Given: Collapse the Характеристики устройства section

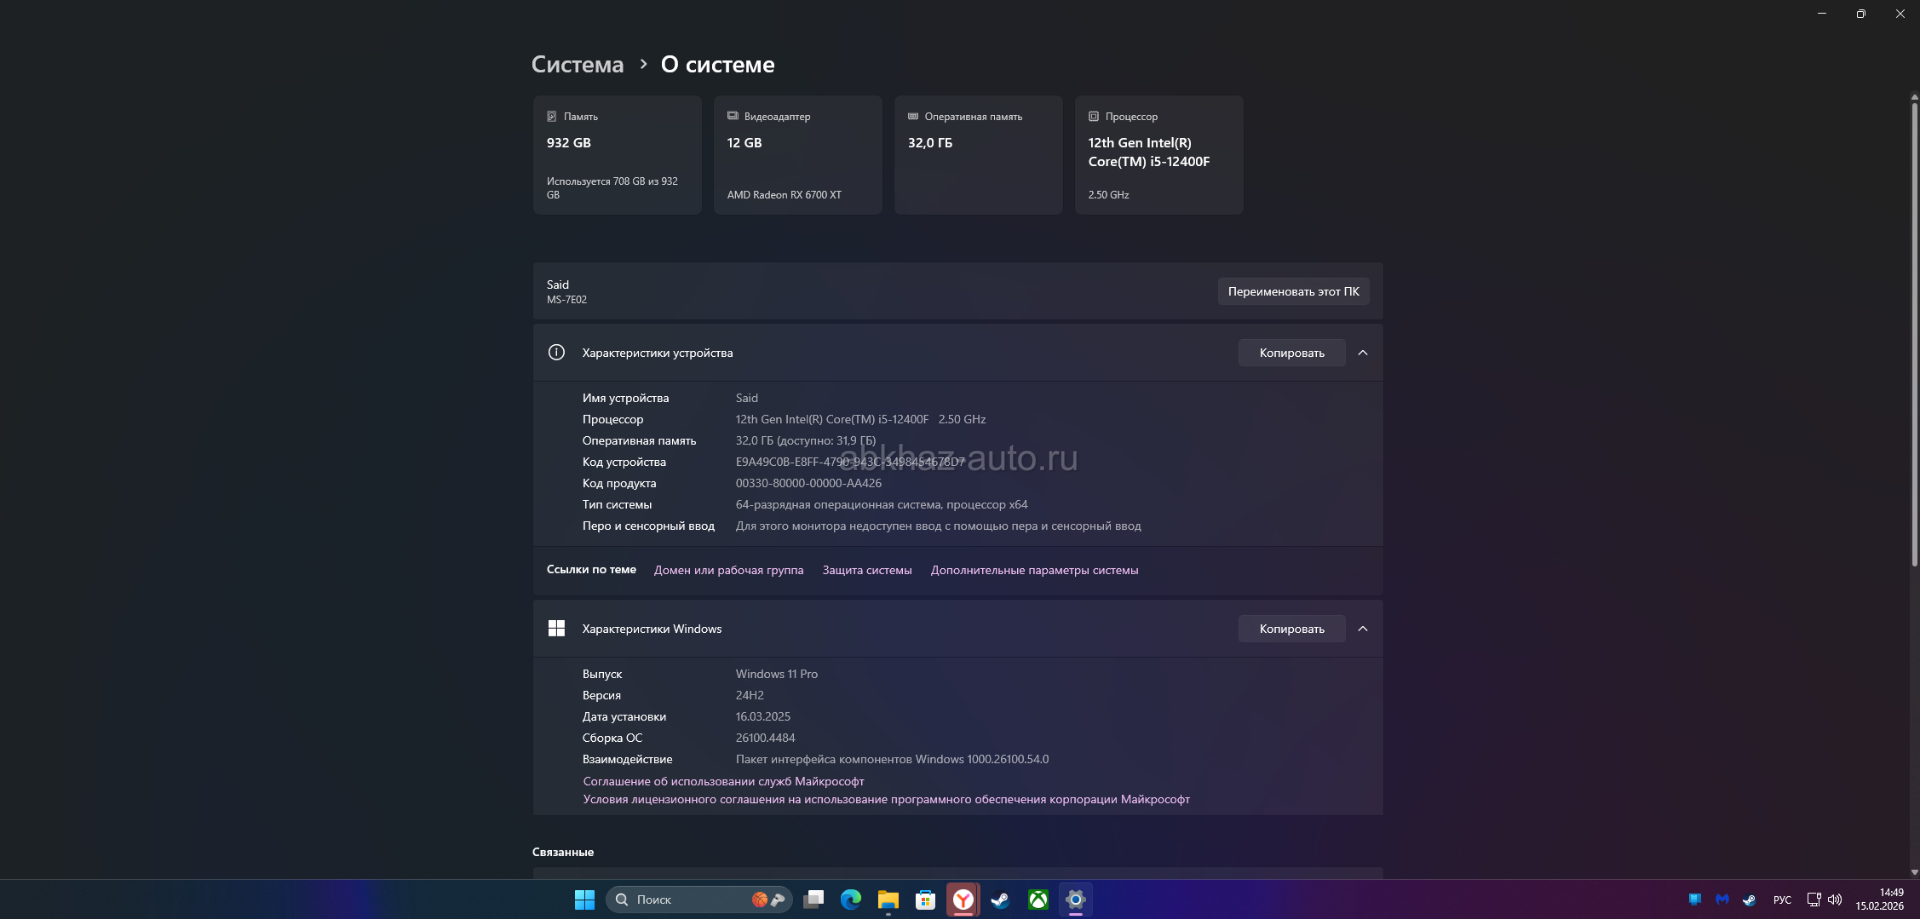Looking at the screenshot, I should coord(1362,353).
